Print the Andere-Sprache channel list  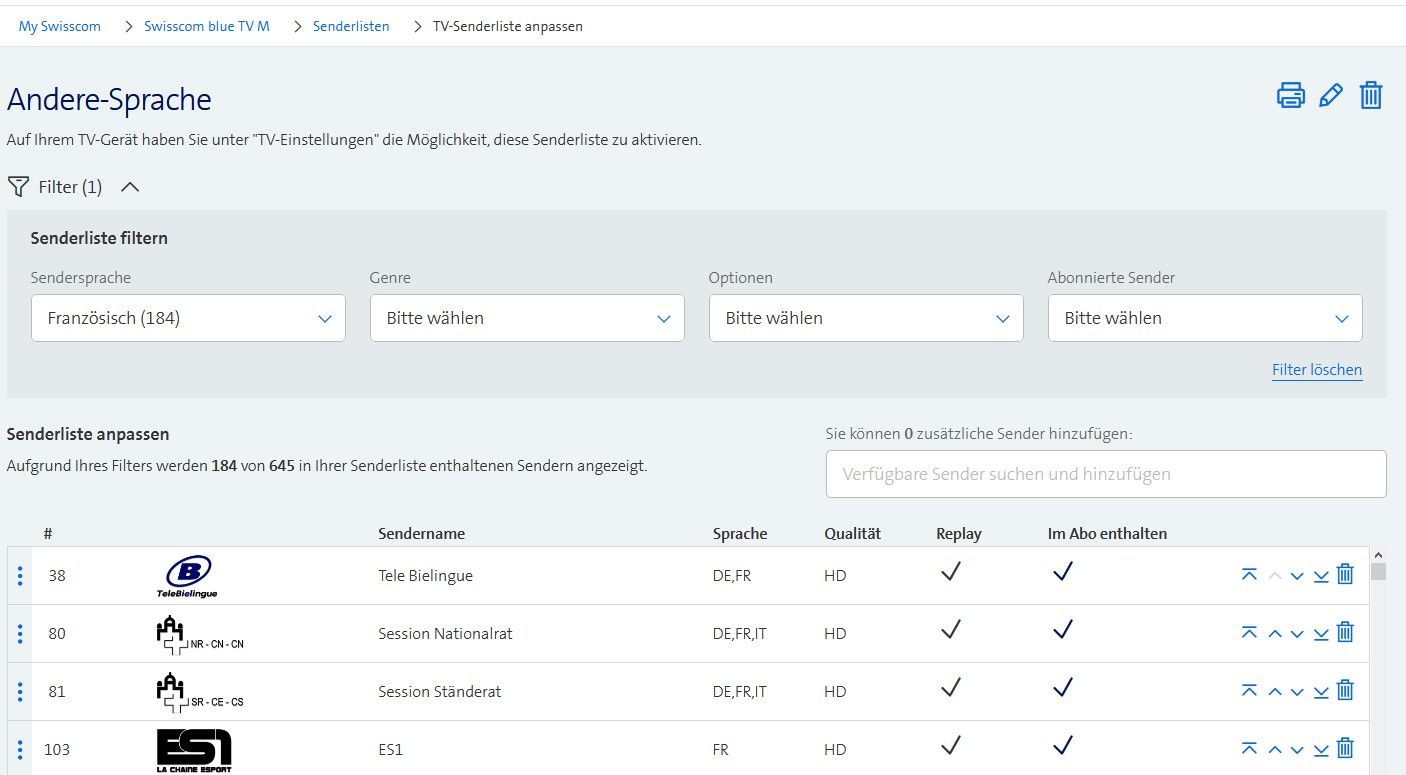click(x=1291, y=95)
